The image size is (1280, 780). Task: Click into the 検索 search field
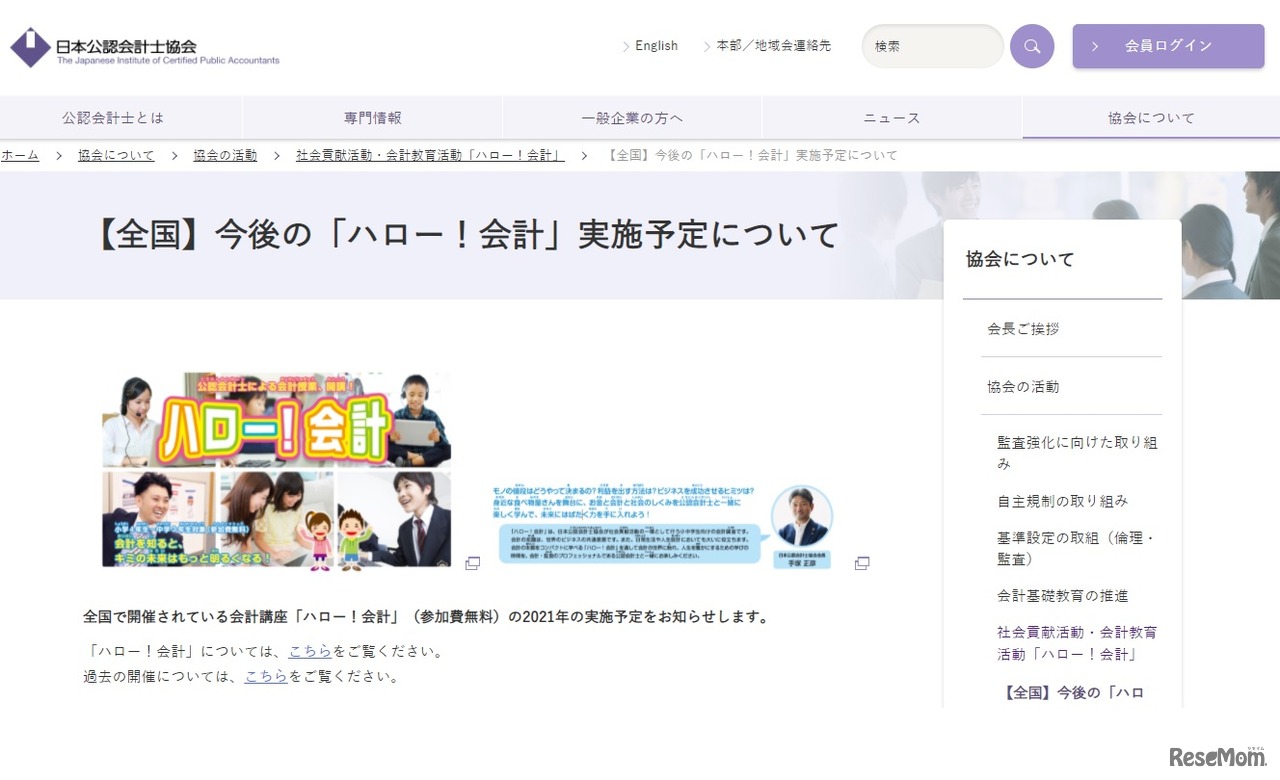[x=930, y=46]
